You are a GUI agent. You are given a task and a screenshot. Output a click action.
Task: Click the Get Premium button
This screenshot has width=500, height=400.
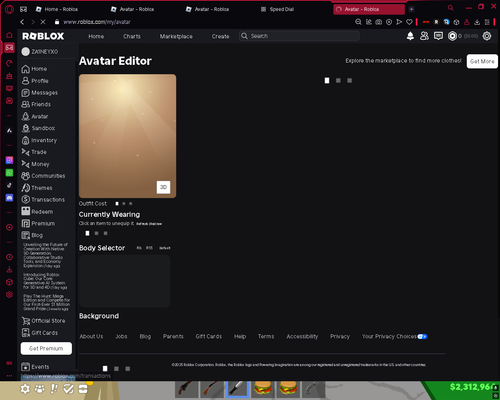coord(46,348)
